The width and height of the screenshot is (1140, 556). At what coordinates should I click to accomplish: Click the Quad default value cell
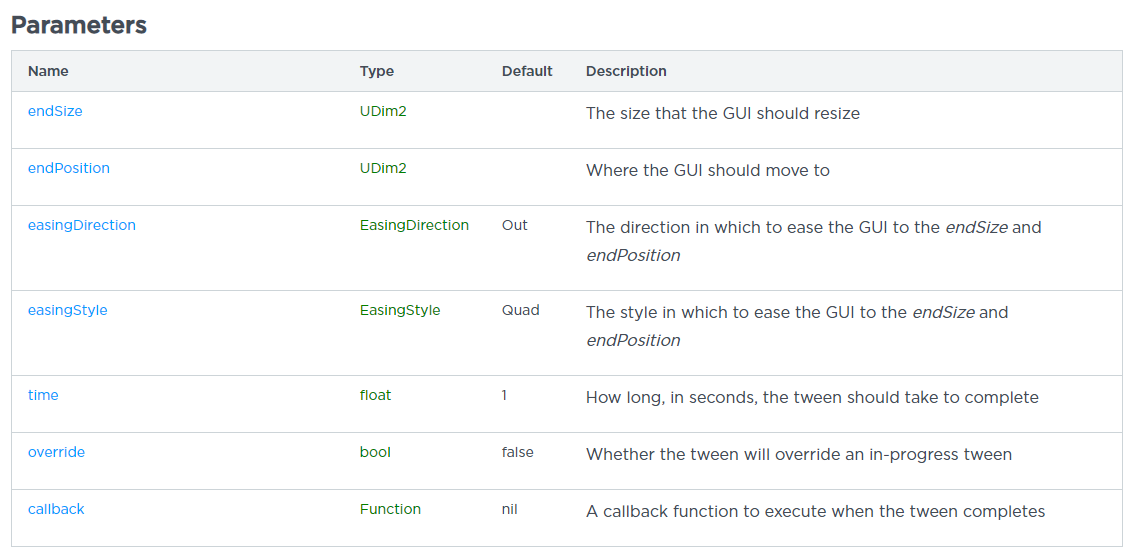521,310
